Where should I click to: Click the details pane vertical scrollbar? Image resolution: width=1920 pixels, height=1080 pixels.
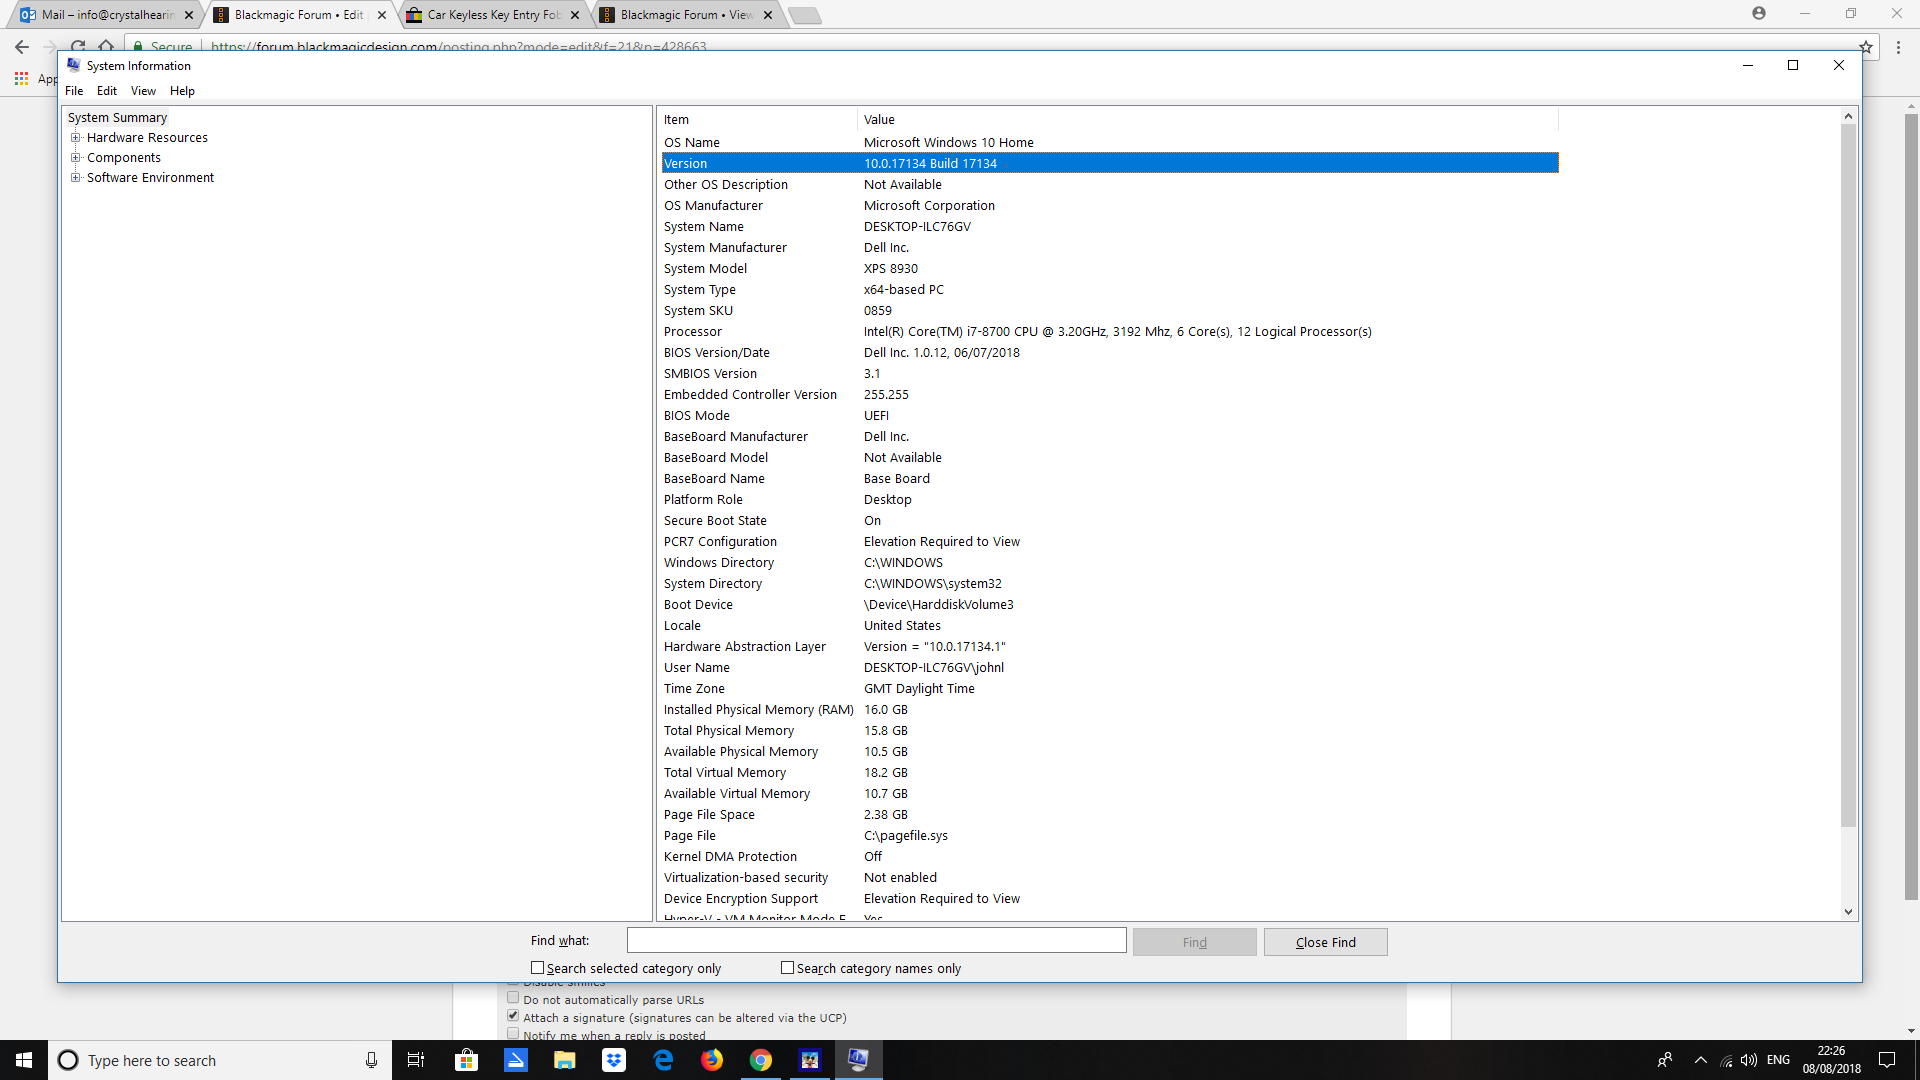1848,475
